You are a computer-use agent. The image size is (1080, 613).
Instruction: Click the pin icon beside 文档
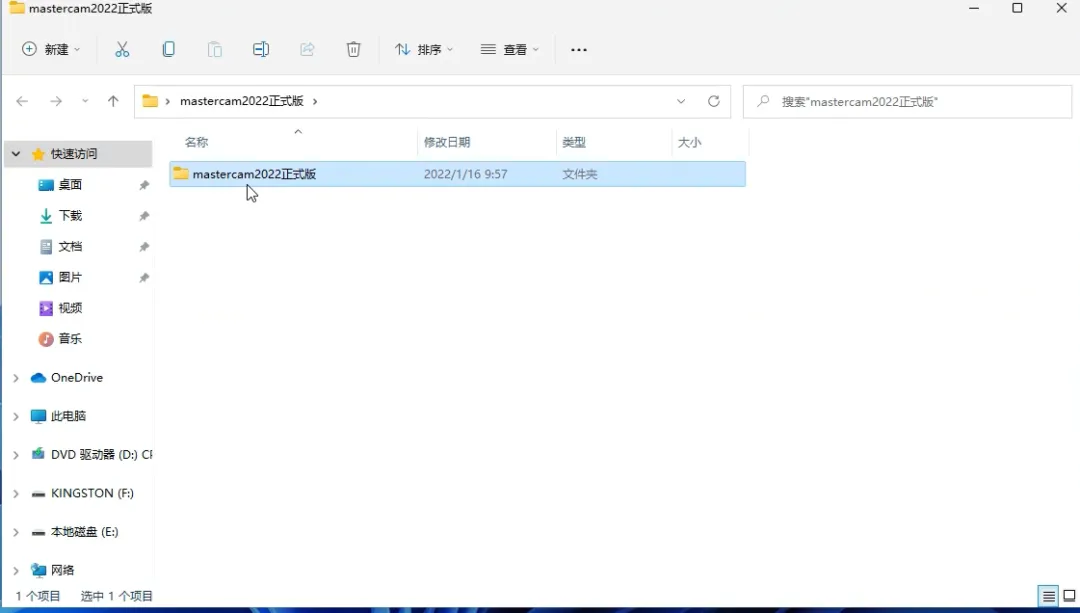click(144, 247)
